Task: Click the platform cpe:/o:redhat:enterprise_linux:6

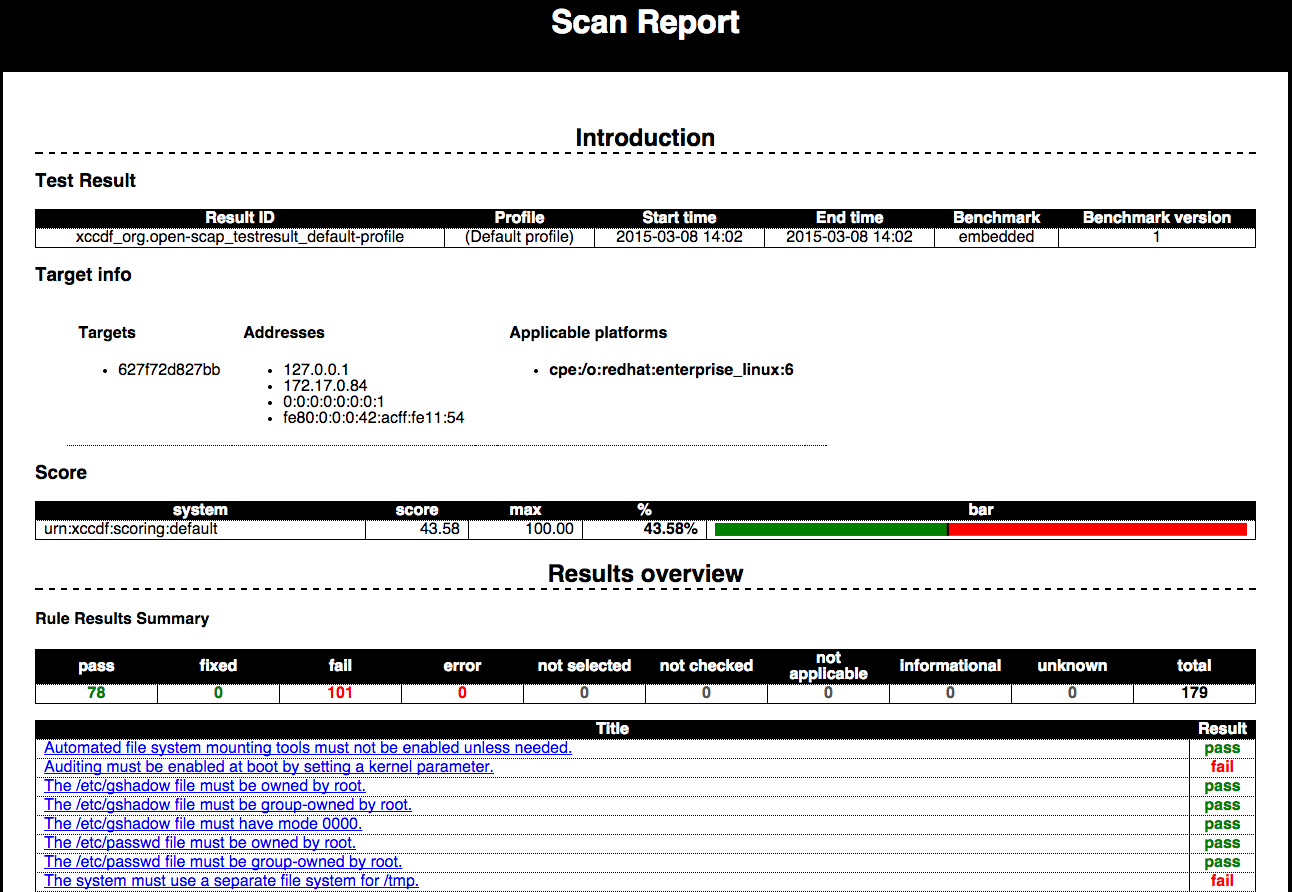Action: [x=671, y=369]
